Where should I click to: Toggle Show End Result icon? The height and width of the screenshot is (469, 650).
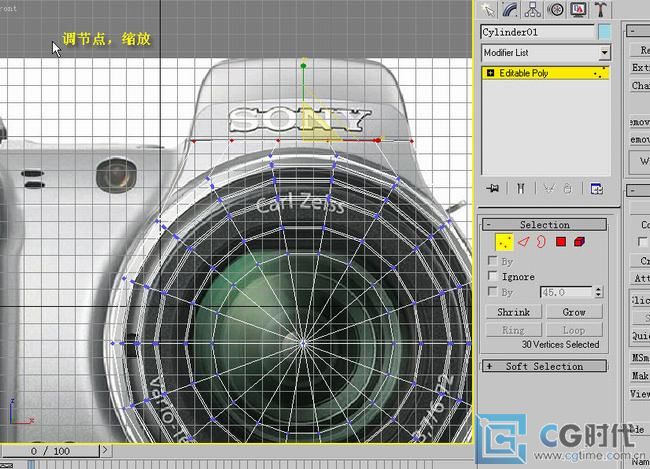coord(521,189)
